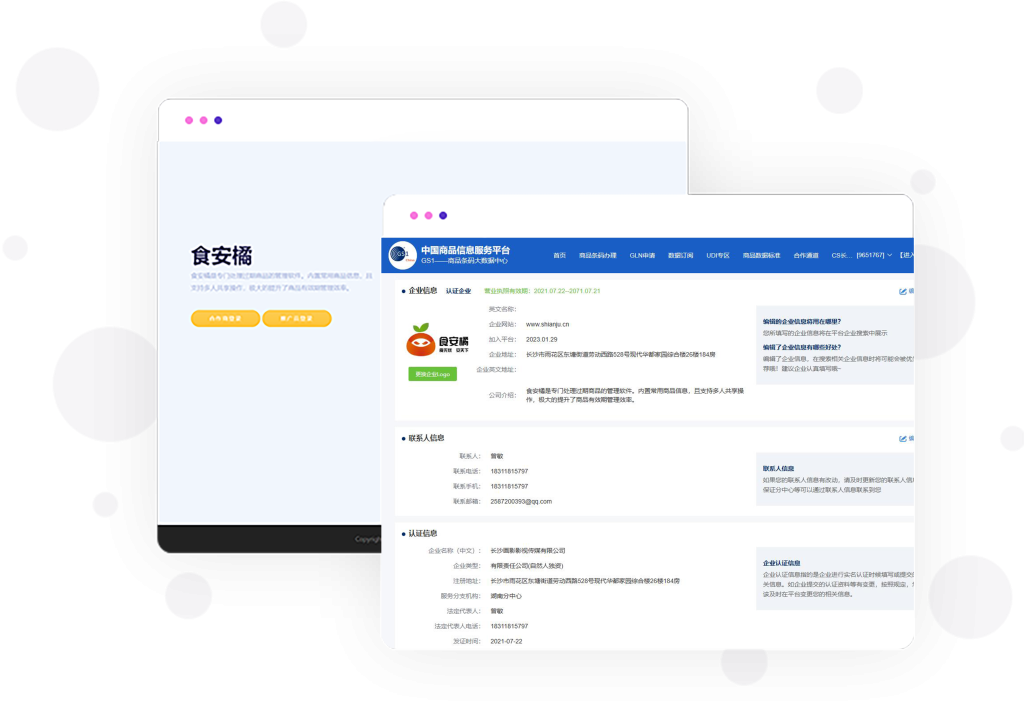The width and height of the screenshot is (1024, 713).
Task: Click the GS1——商品条码大数据中心 subtitle
Action: click(x=464, y=261)
